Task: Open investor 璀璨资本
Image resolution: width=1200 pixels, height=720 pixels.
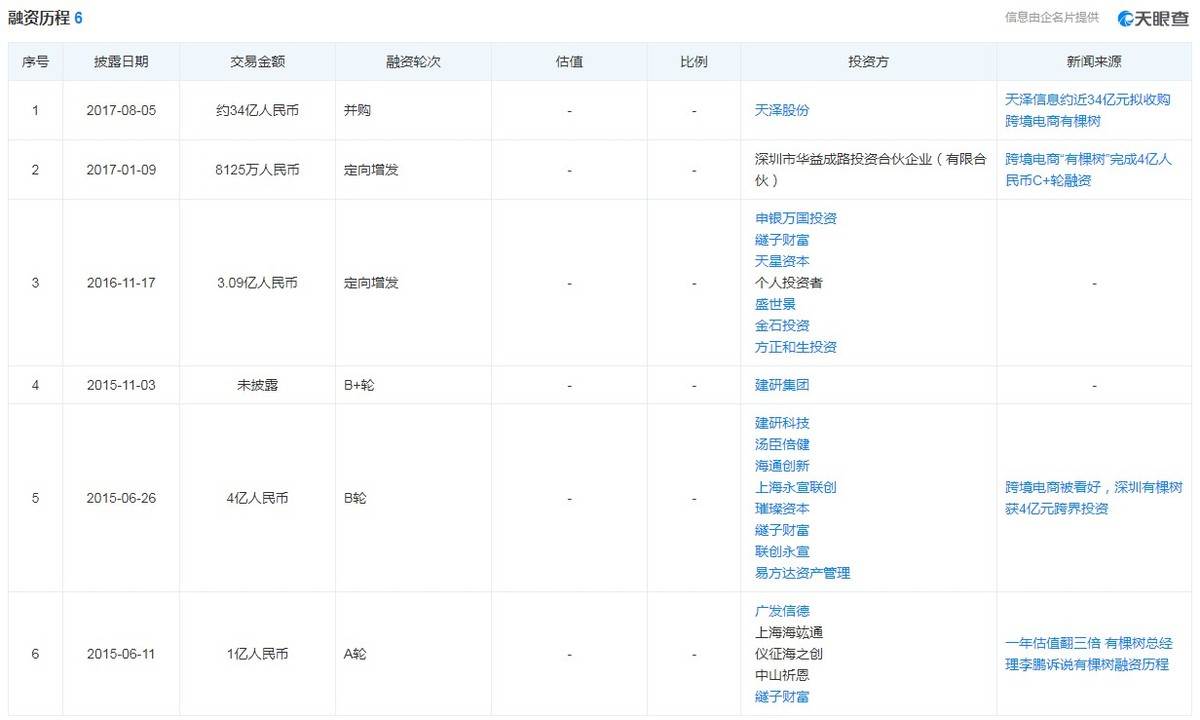Action: 782,508
